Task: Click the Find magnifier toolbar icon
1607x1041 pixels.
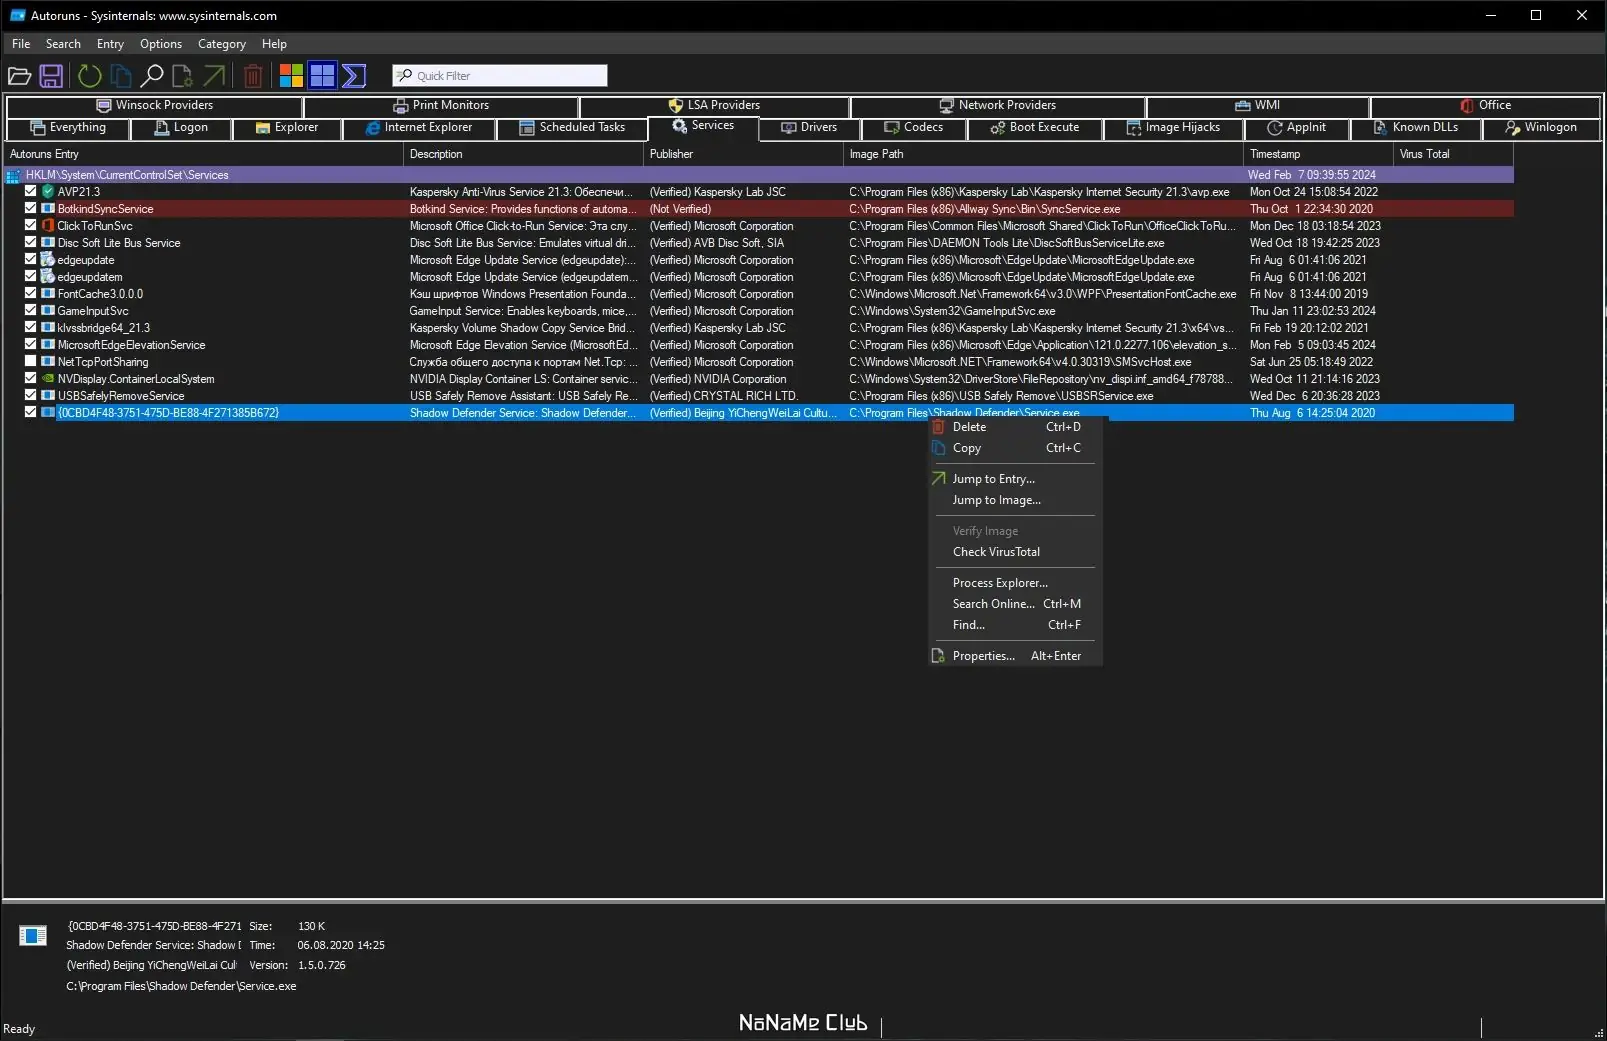Action: pyautogui.click(x=152, y=76)
